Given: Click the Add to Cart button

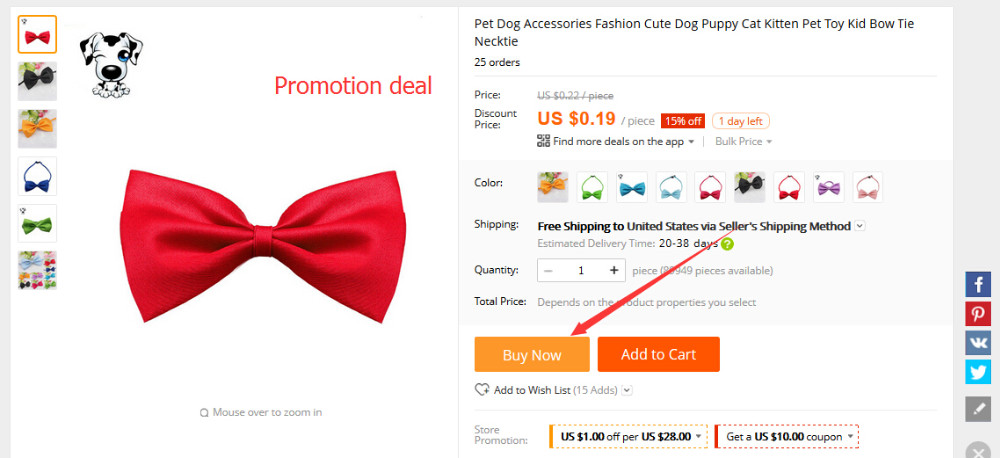Looking at the screenshot, I should click(658, 354).
